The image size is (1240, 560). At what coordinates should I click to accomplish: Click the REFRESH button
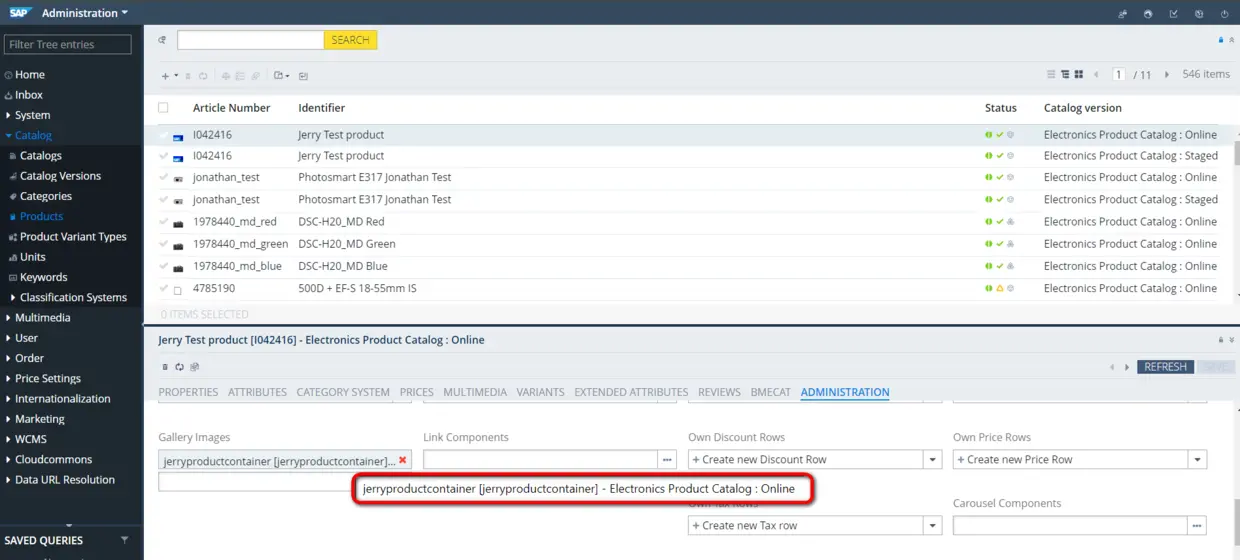click(1165, 367)
